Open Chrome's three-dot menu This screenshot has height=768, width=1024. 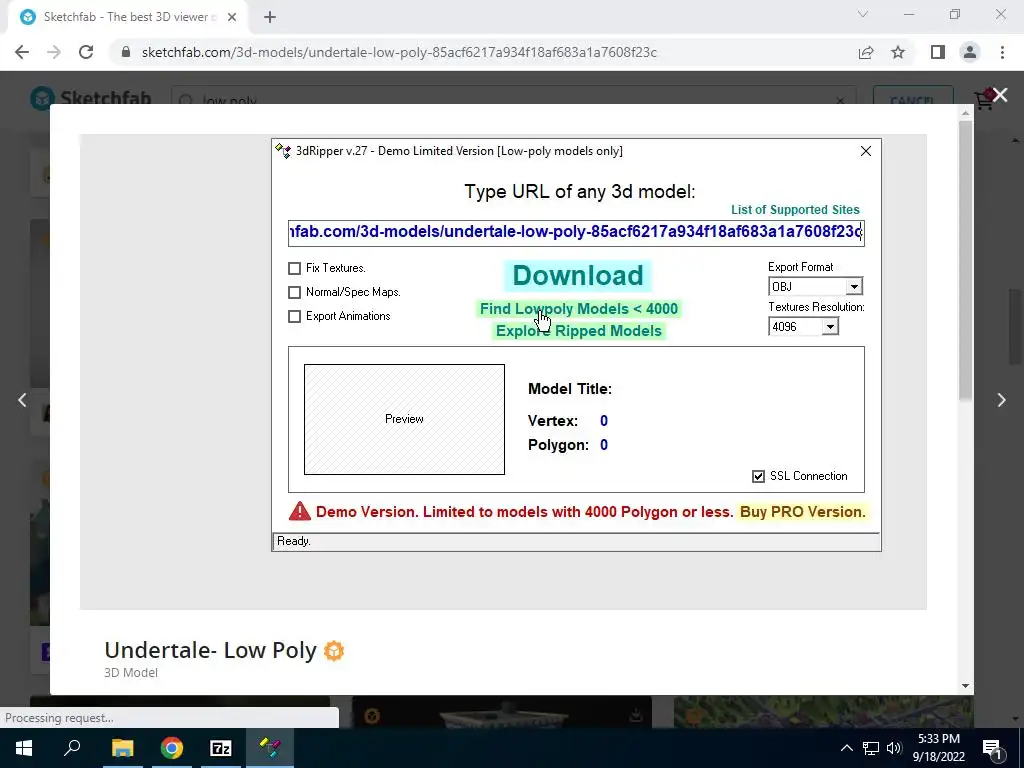[1002, 52]
